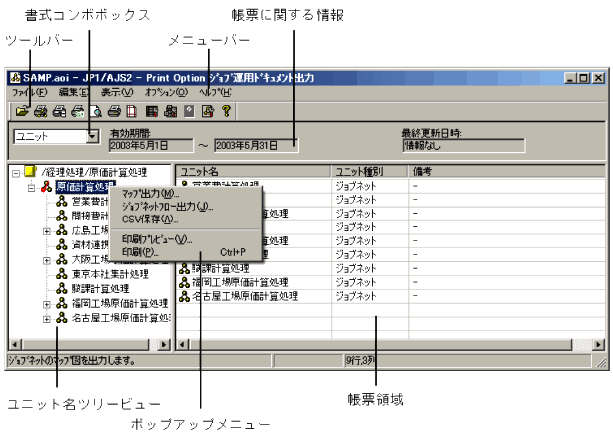
Task: Click the 2003年5月31日 end date field
Action: tap(256, 145)
